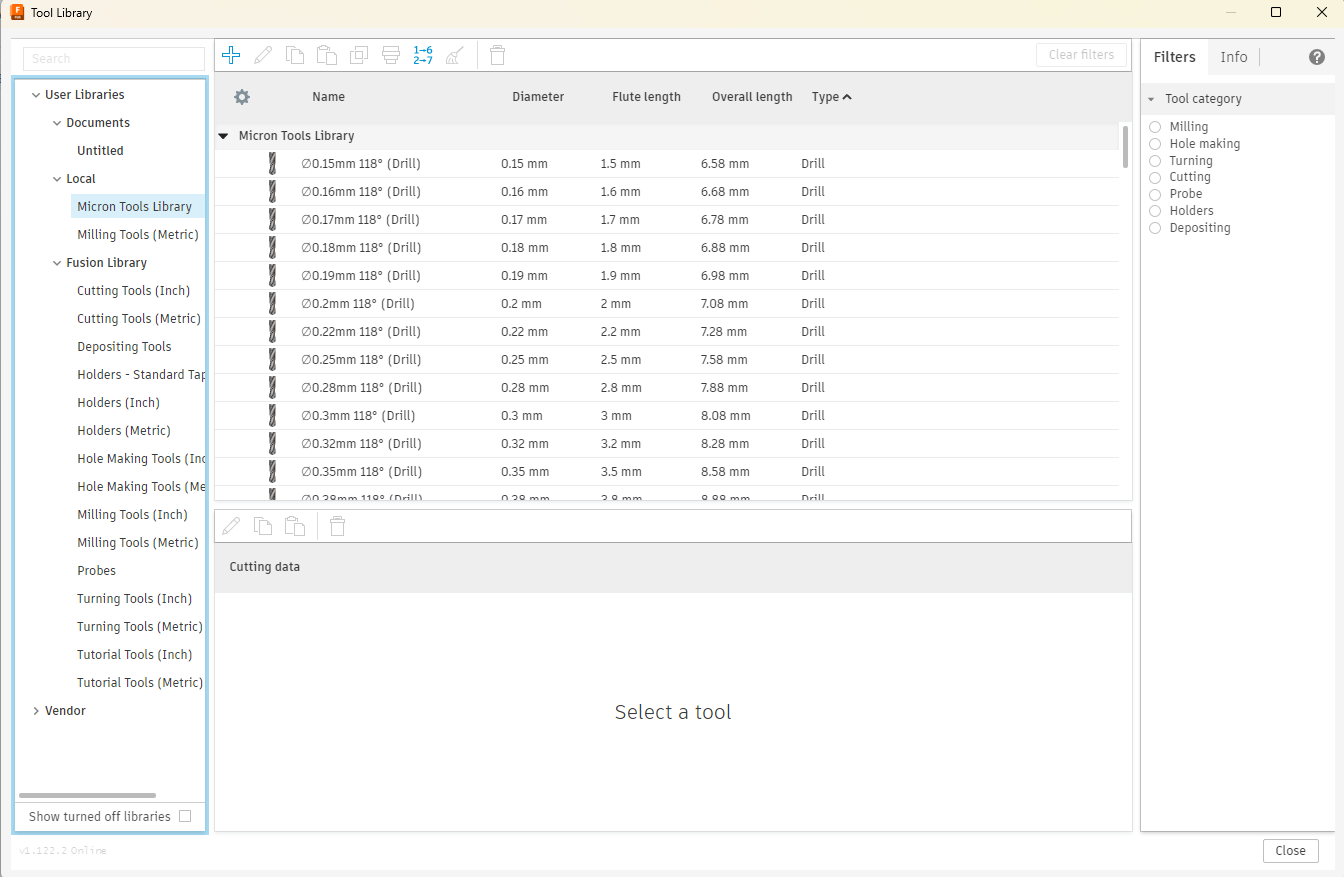
Task: Collapse the Fusion Library tree node
Action: coord(57,263)
